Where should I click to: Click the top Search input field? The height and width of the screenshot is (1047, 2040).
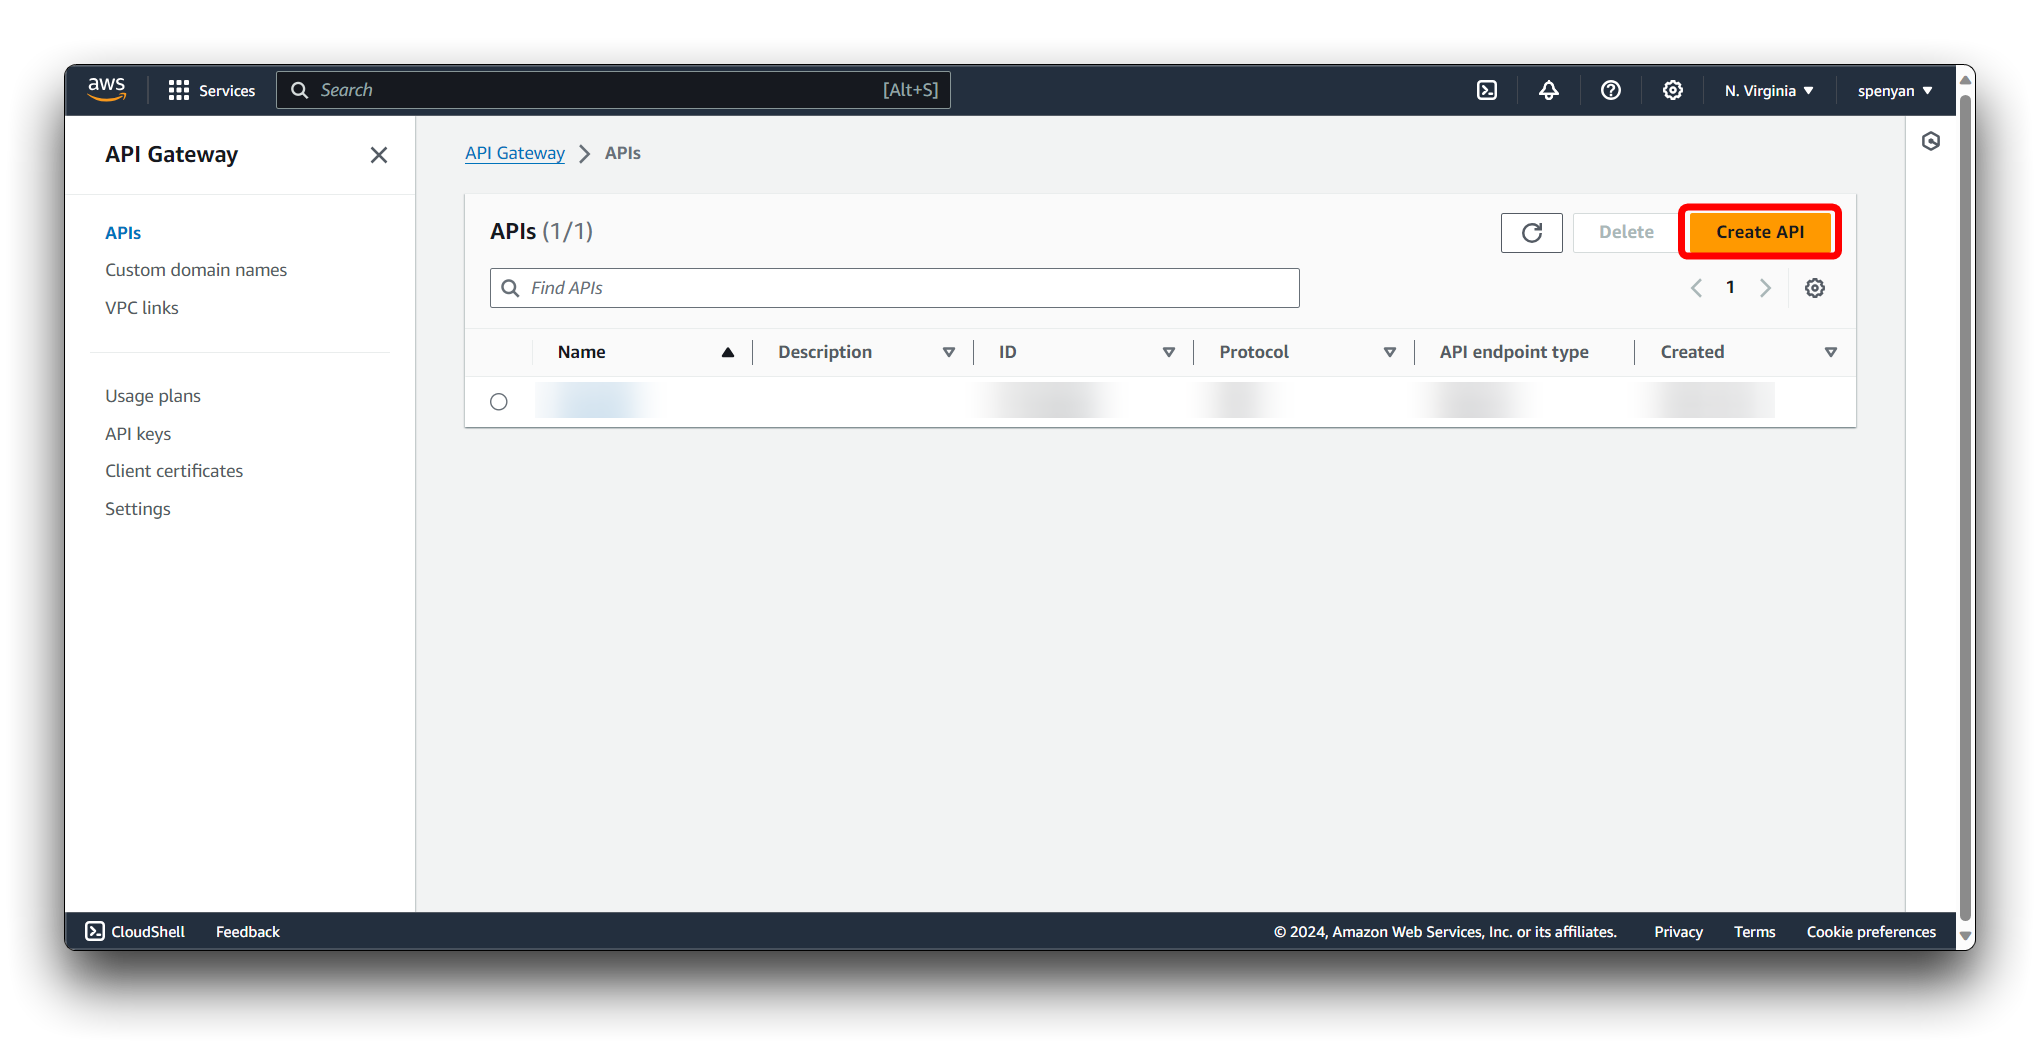[613, 90]
